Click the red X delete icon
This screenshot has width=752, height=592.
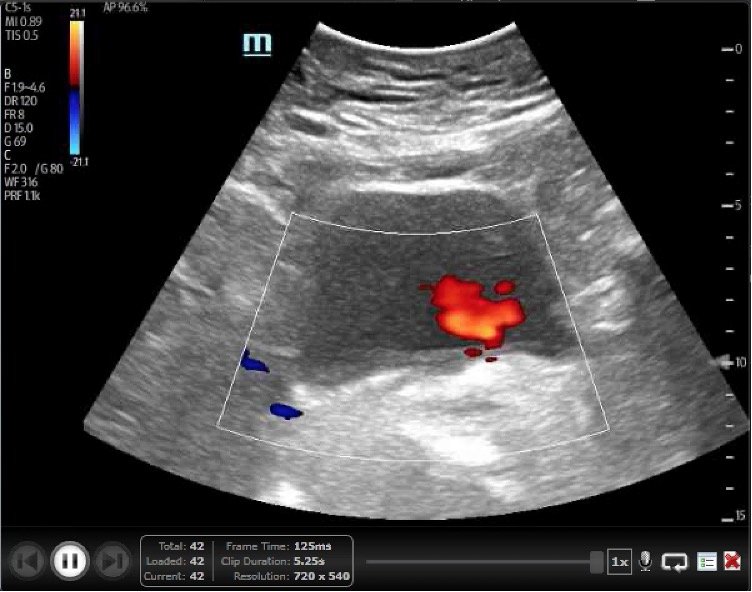(x=733, y=562)
